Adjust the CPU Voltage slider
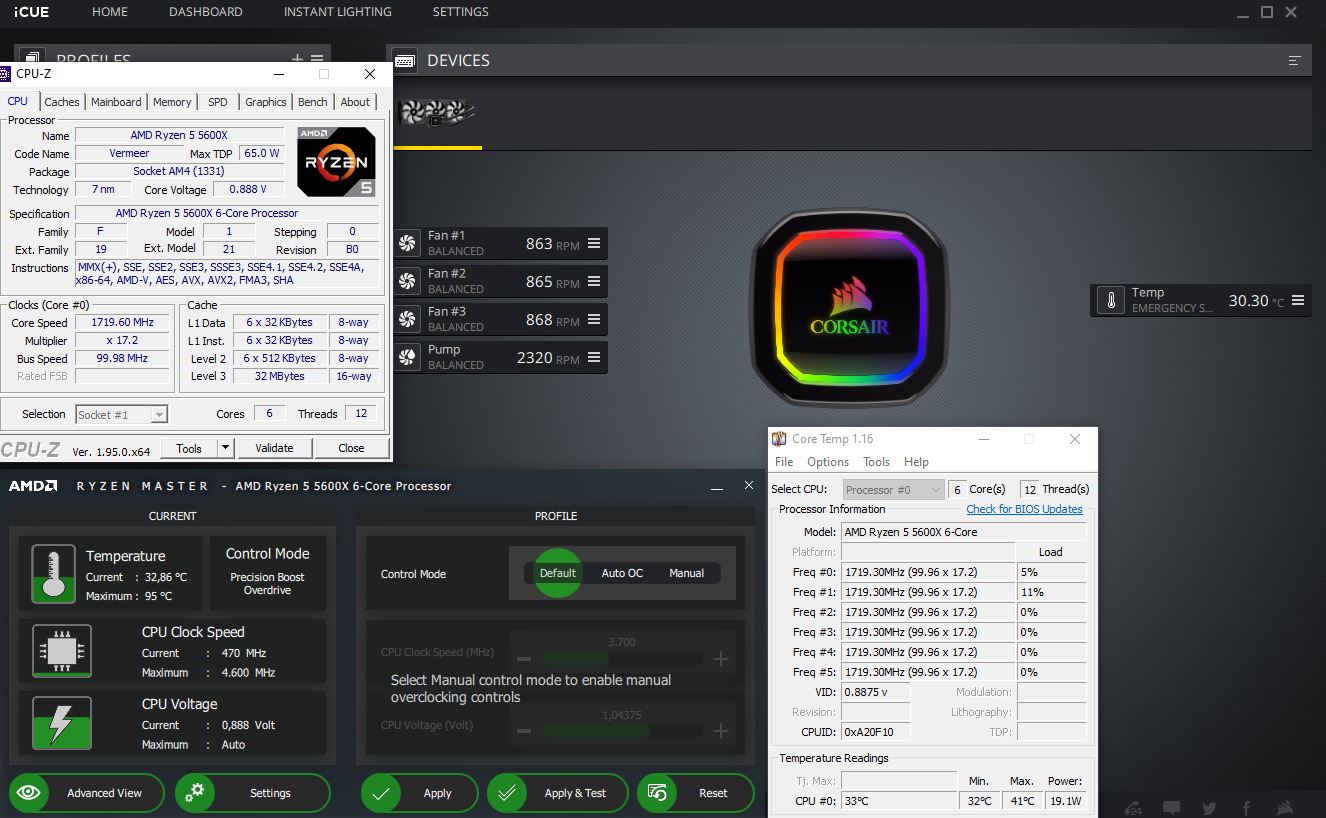The image size is (1326, 818). (x=621, y=731)
